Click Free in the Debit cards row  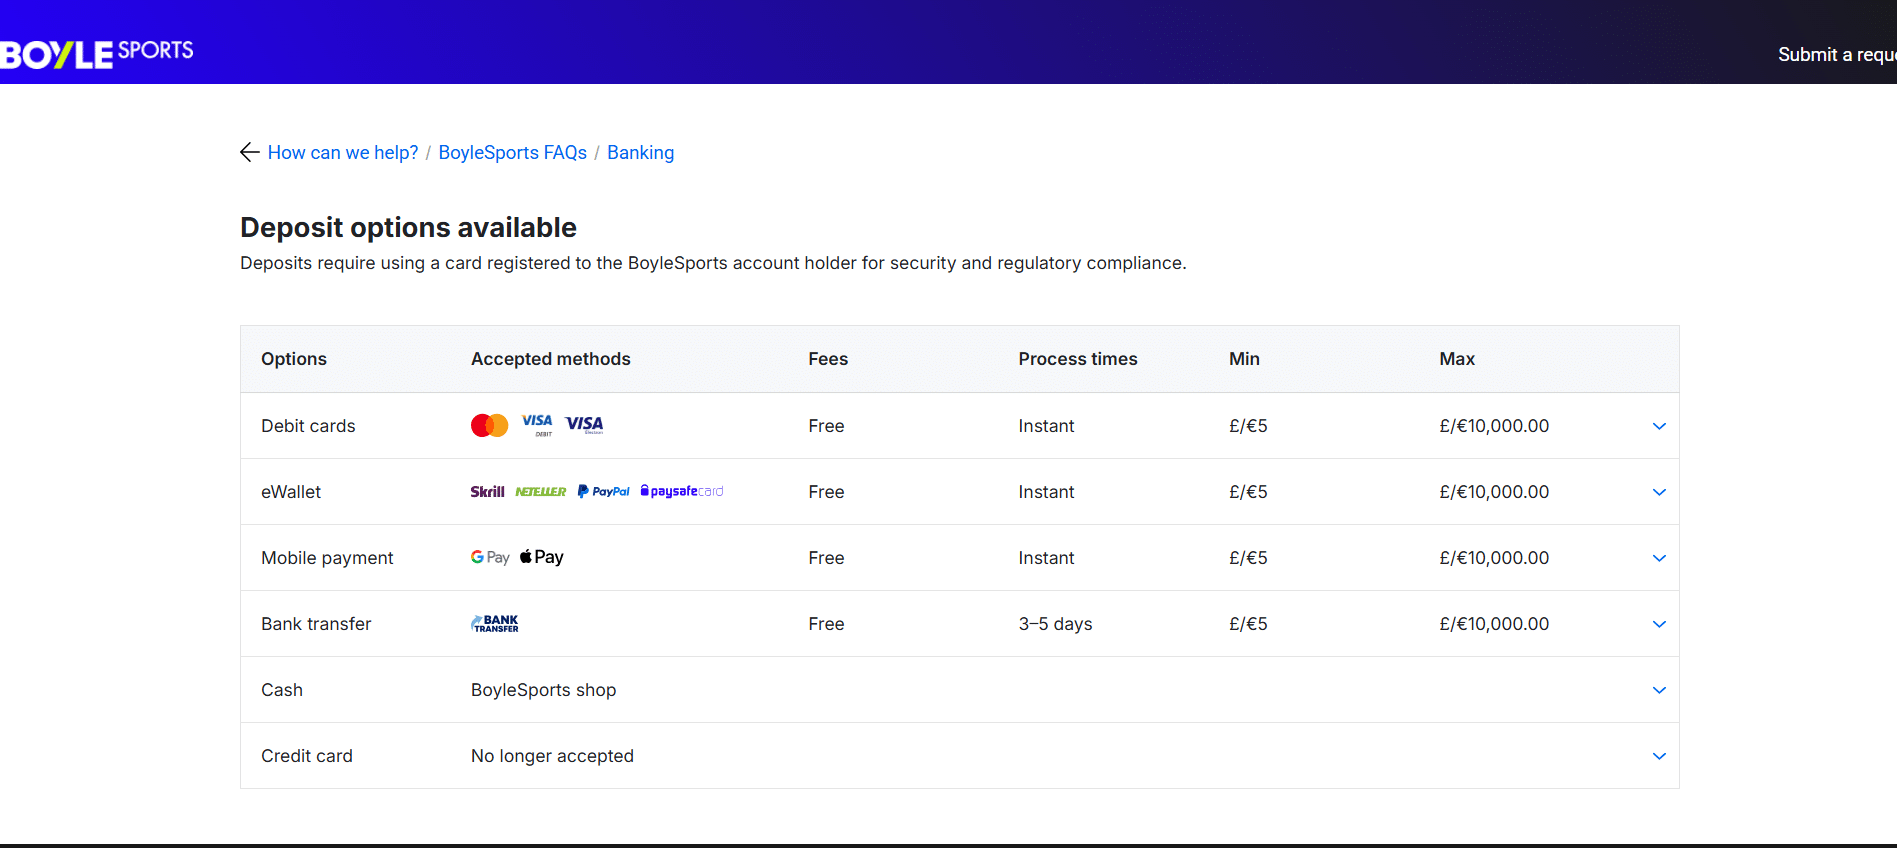(x=826, y=426)
